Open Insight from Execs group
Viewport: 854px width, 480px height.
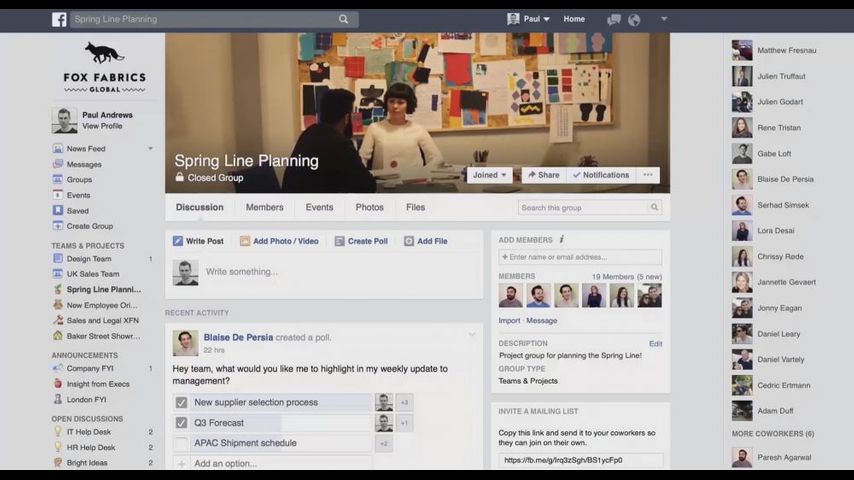click(97, 384)
